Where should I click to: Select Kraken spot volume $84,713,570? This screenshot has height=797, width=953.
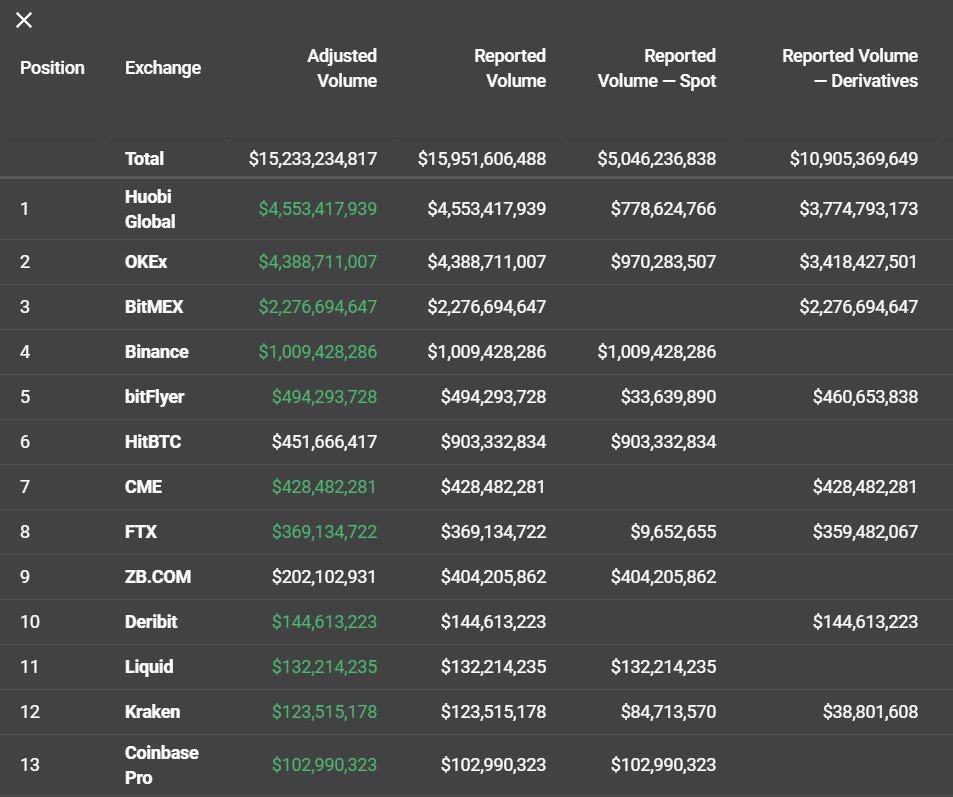[x=669, y=712]
